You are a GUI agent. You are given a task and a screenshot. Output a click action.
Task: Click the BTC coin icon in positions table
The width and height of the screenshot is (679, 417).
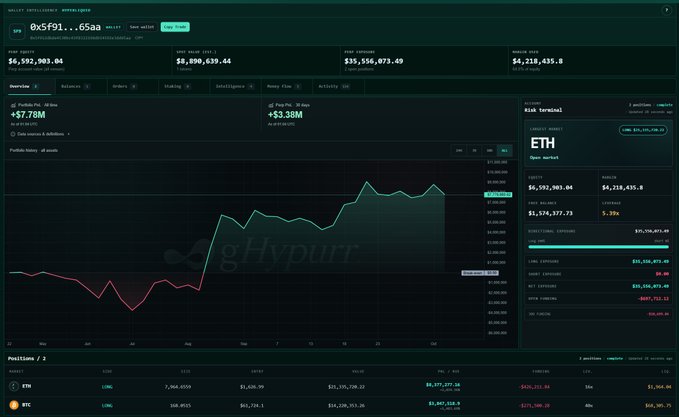tap(14, 405)
